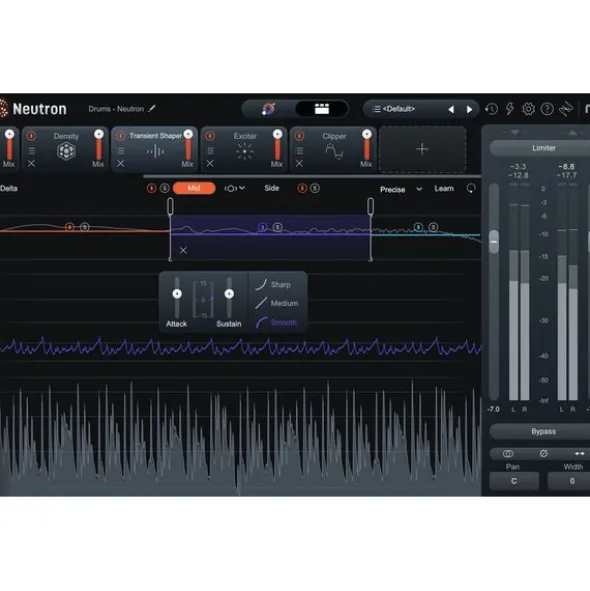Open the Exciter module preset list icon
Image resolution: width=590 pixels, height=591 pixels.
[x=210, y=151]
